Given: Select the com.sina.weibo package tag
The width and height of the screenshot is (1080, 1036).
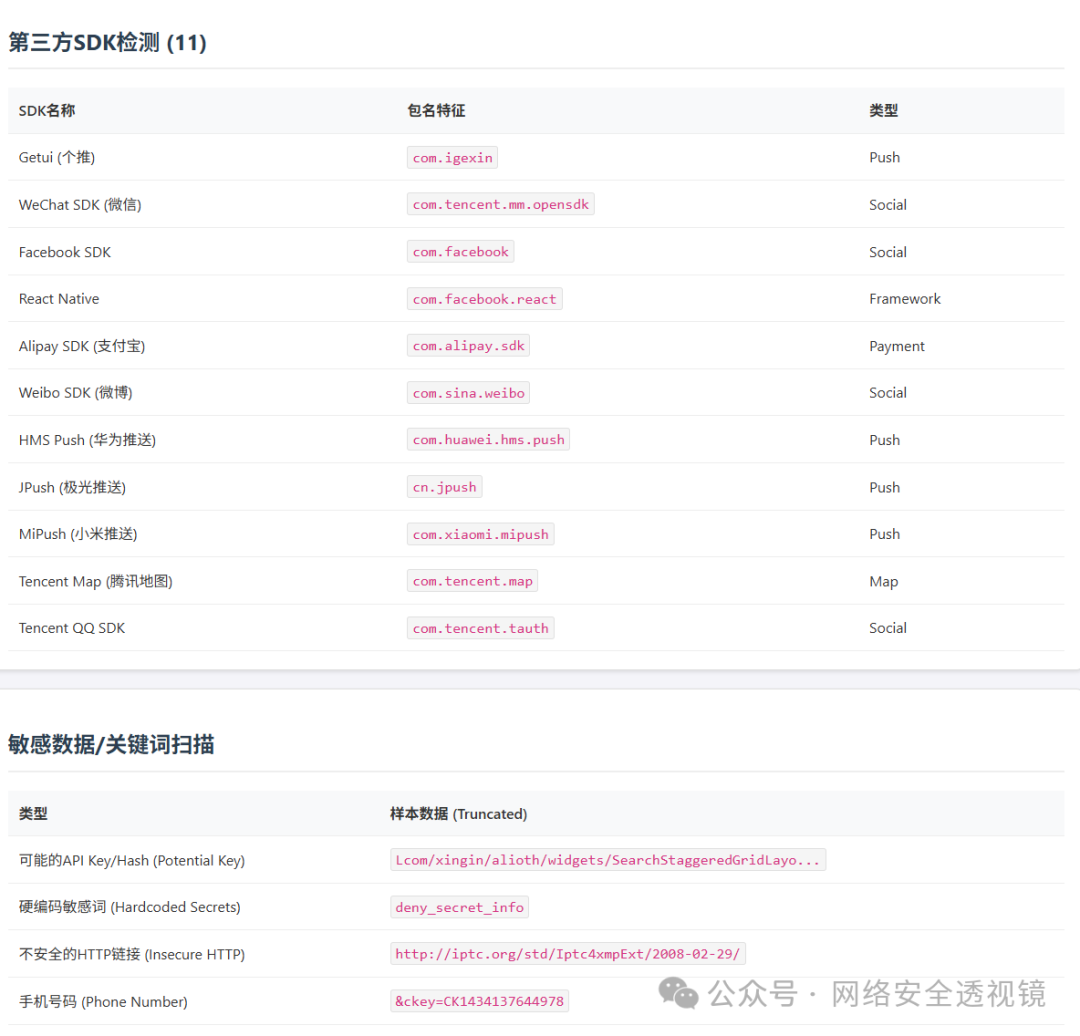Looking at the screenshot, I should [468, 393].
